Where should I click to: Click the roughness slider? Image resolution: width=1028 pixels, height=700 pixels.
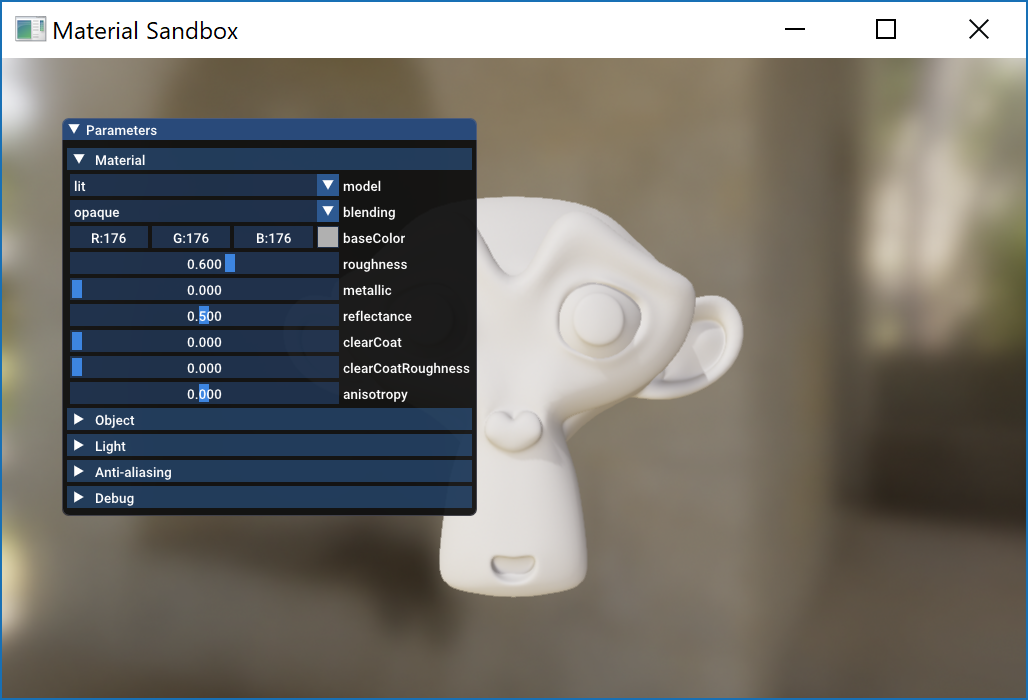(204, 263)
